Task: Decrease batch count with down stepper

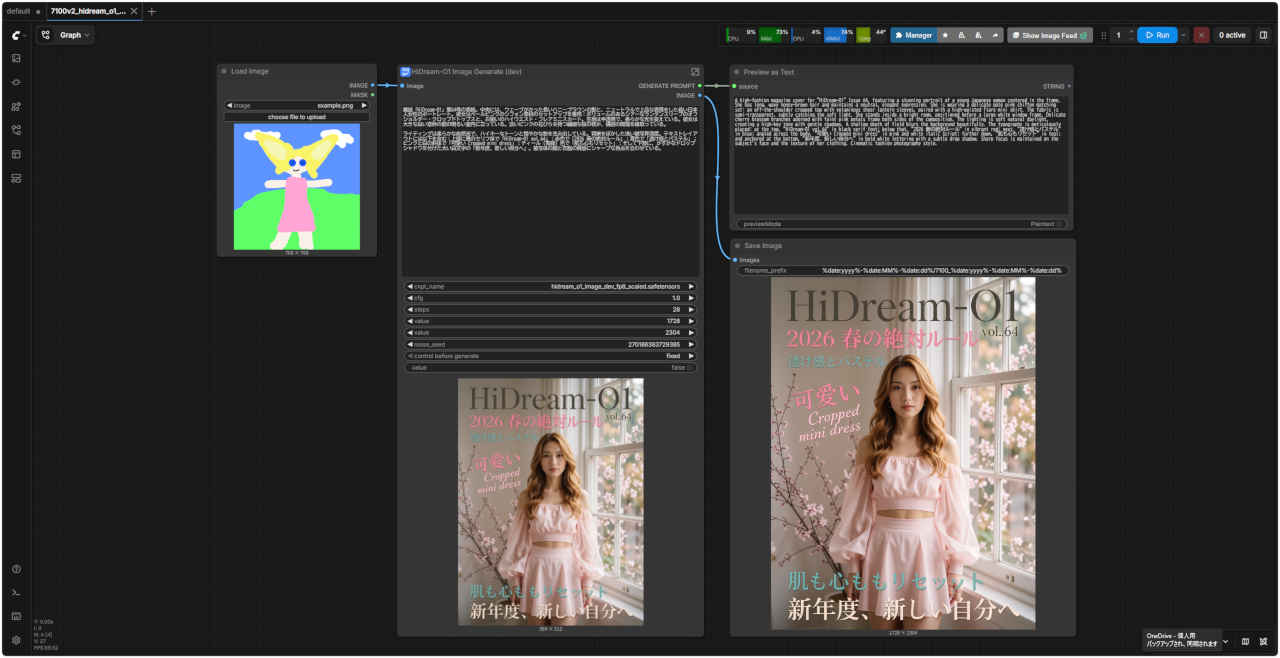Action: pos(1131,39)
